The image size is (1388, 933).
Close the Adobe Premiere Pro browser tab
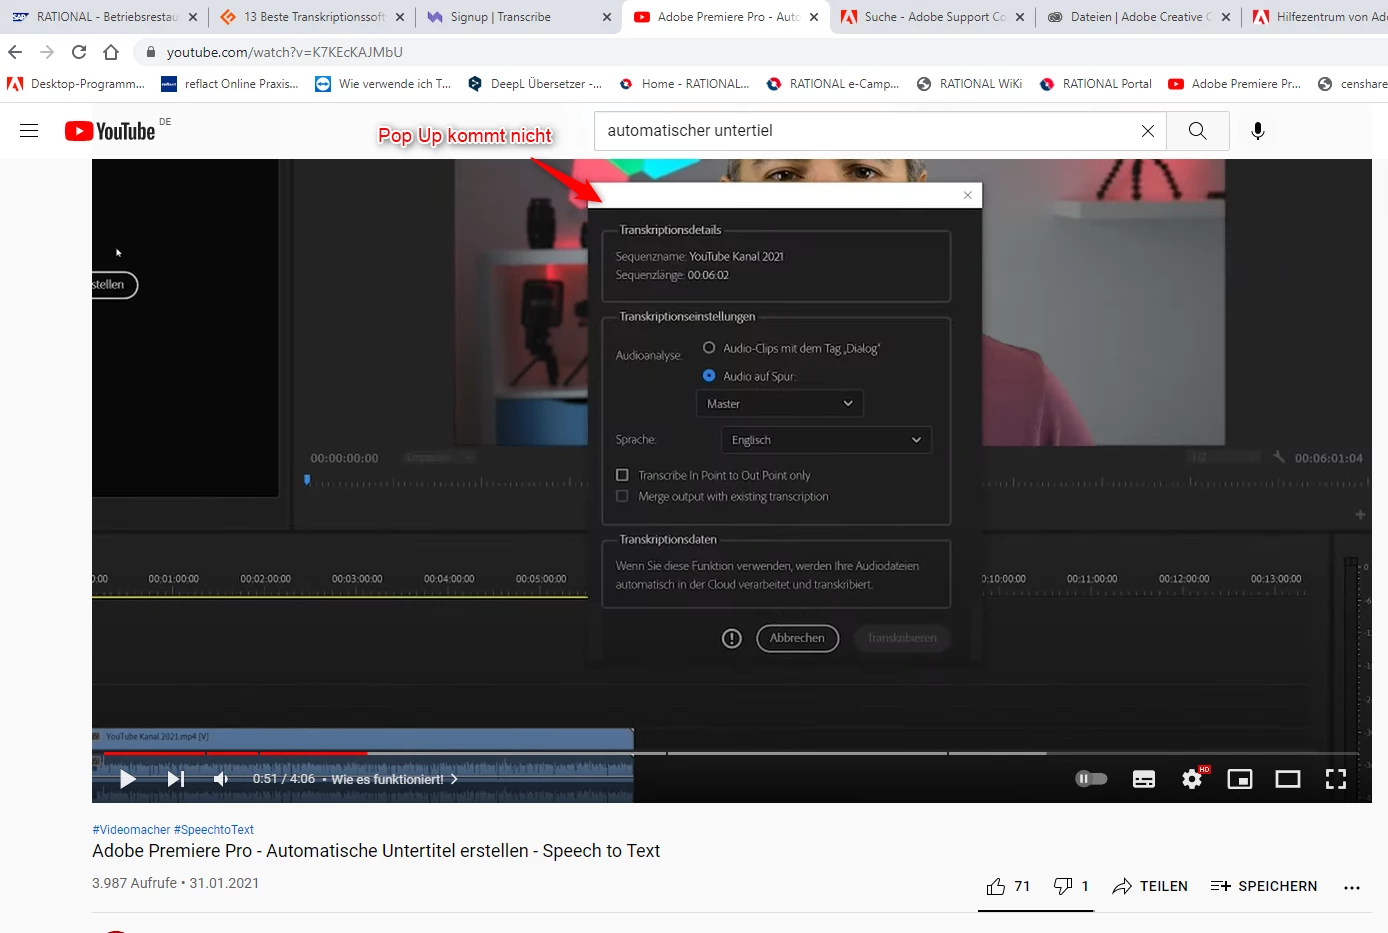pyautogui.click(x=814, y=17)
